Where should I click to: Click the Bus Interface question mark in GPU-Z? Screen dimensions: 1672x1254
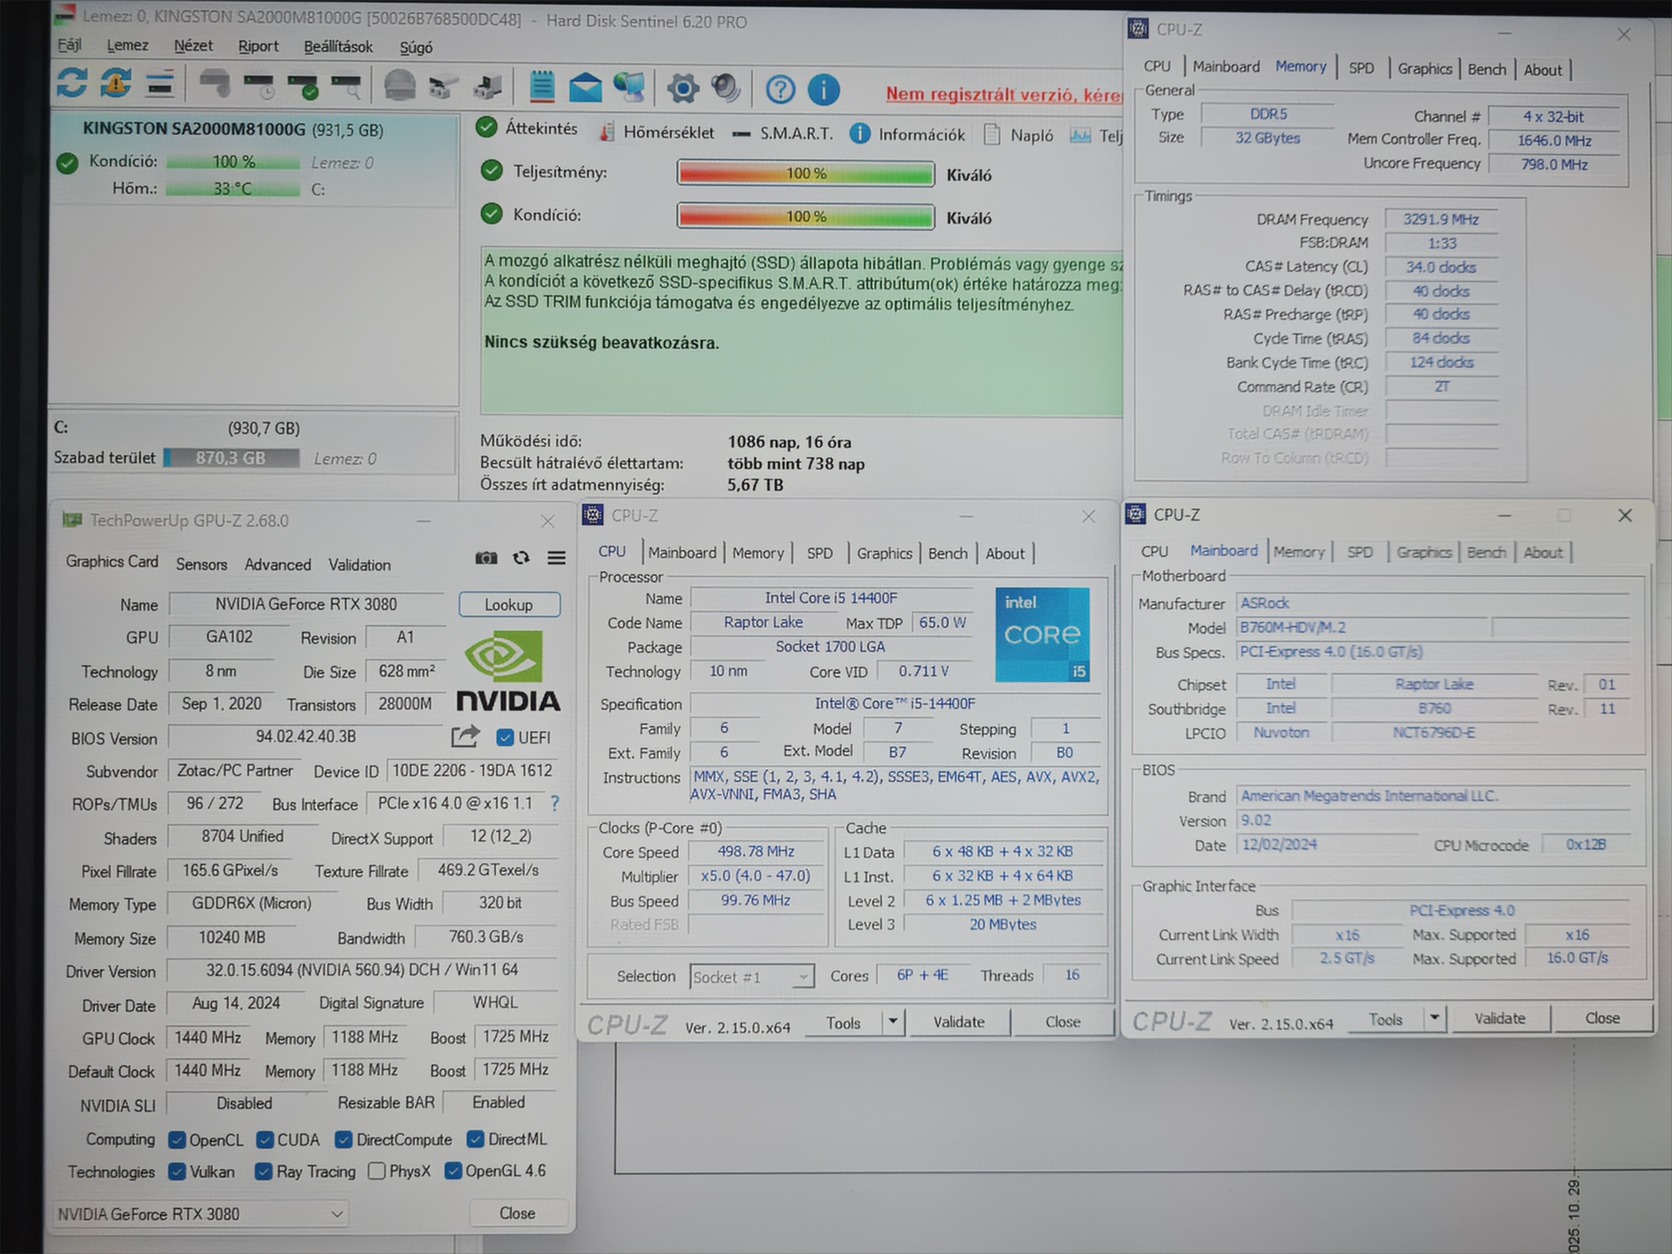[555, 803]
